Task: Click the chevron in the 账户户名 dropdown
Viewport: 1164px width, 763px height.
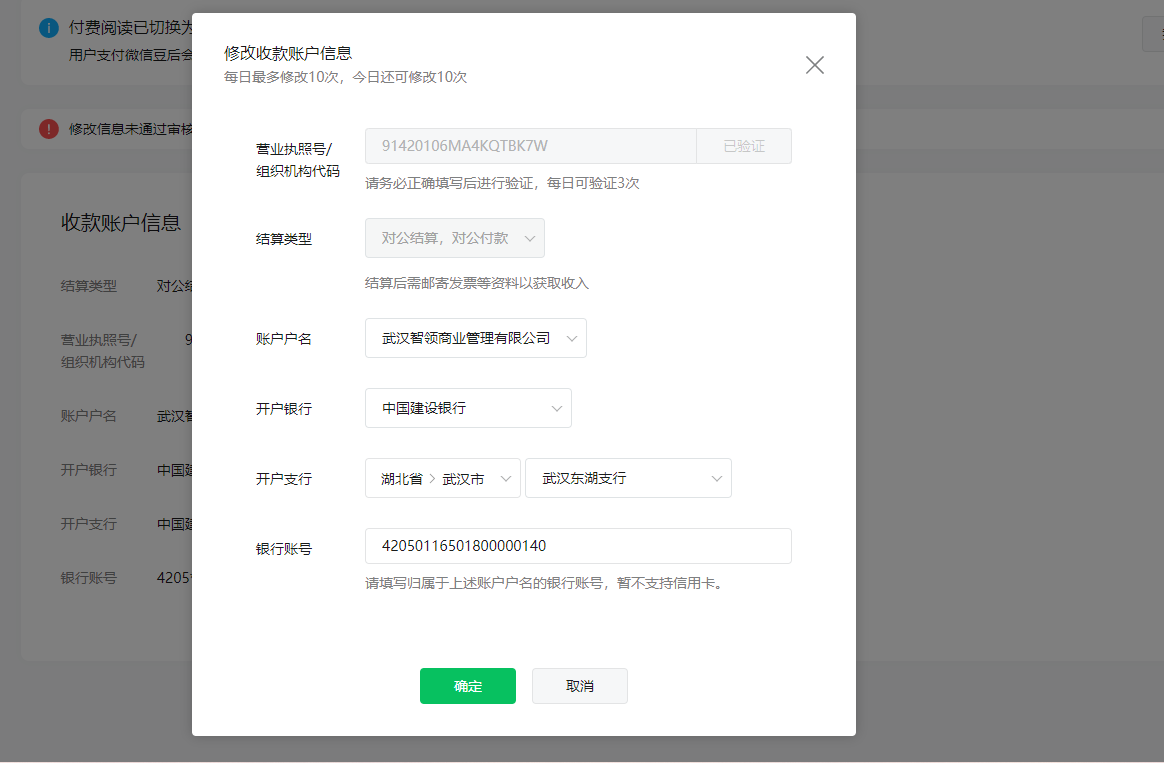Action: click(x=572, y=338)
